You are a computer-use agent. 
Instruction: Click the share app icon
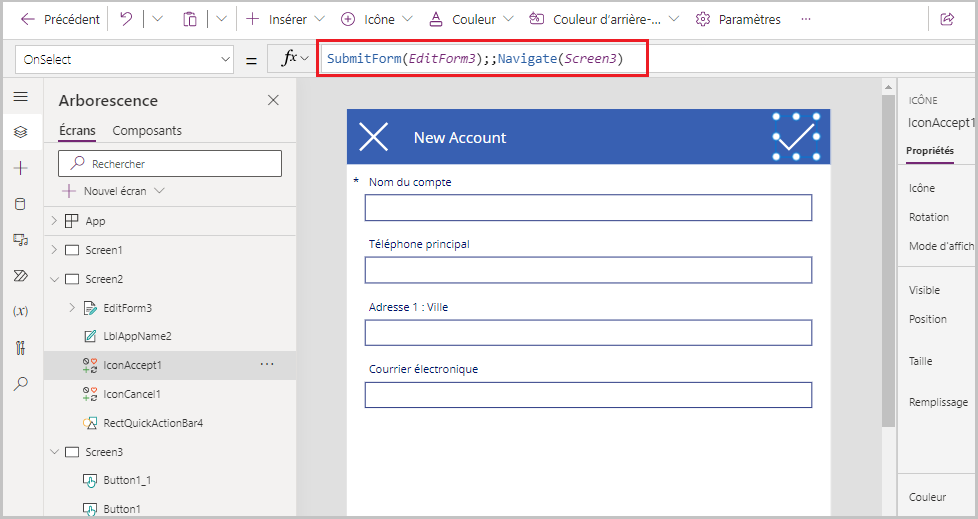947,19
